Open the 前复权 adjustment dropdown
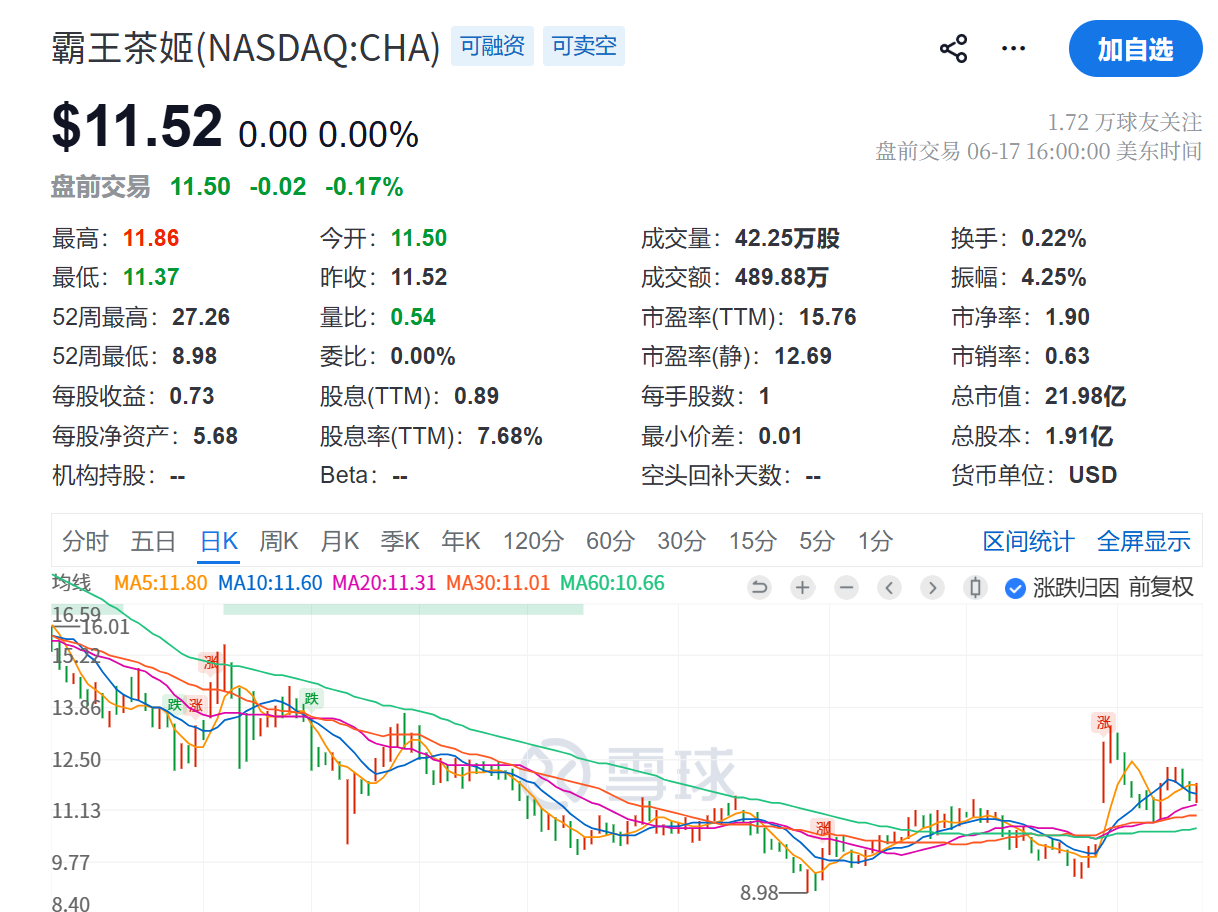Image resolution: width=1218 pixels, height=912 pixels. (x=1162, y=587)
